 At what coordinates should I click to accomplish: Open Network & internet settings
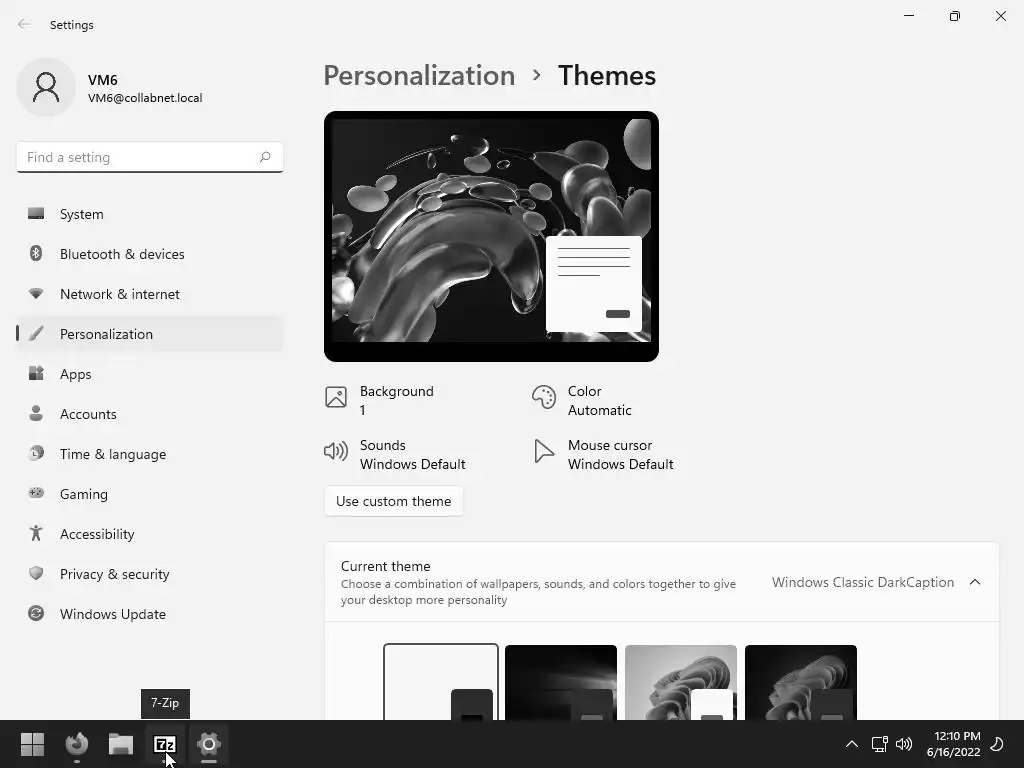point(150,294)
